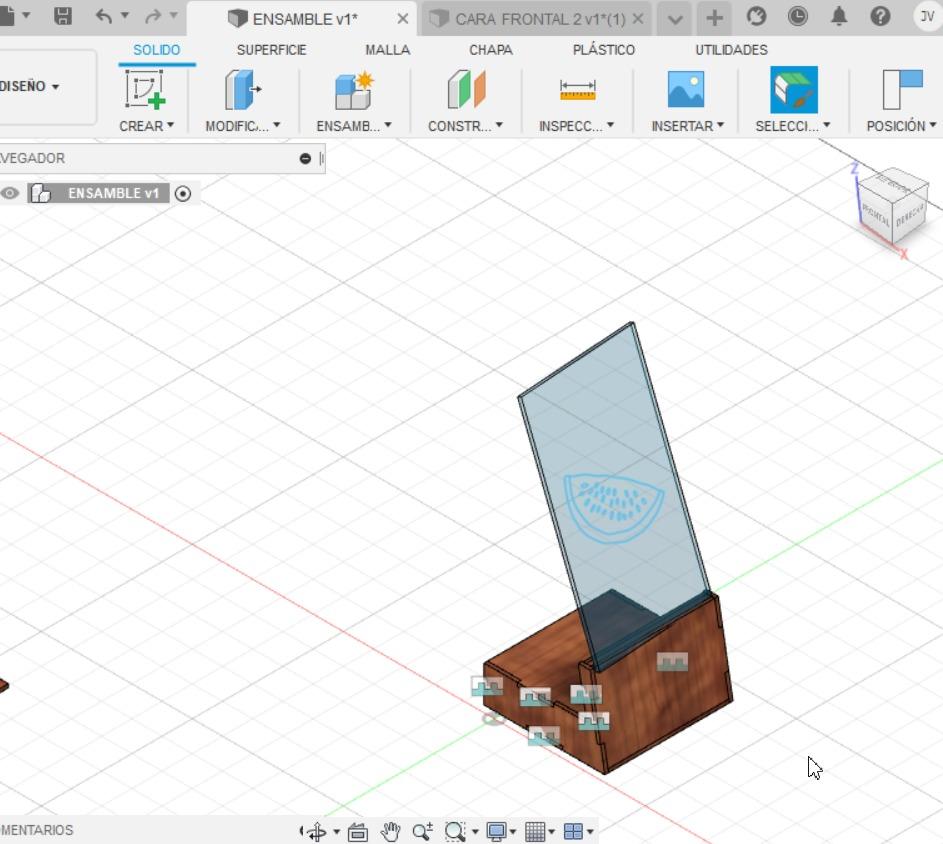Select the CHAPA ribbon tab
Image resolution: width=943 pixels, height=844 pixels.
491,50
